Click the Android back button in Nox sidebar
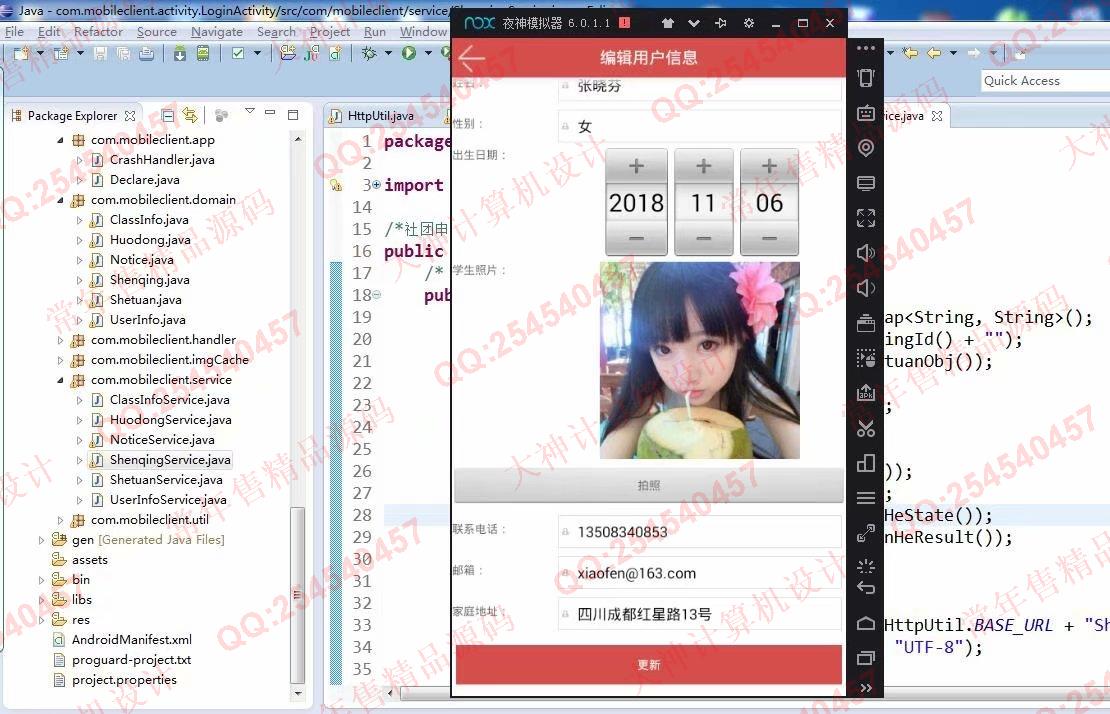 pyautogui.click(x=866, y=587)
